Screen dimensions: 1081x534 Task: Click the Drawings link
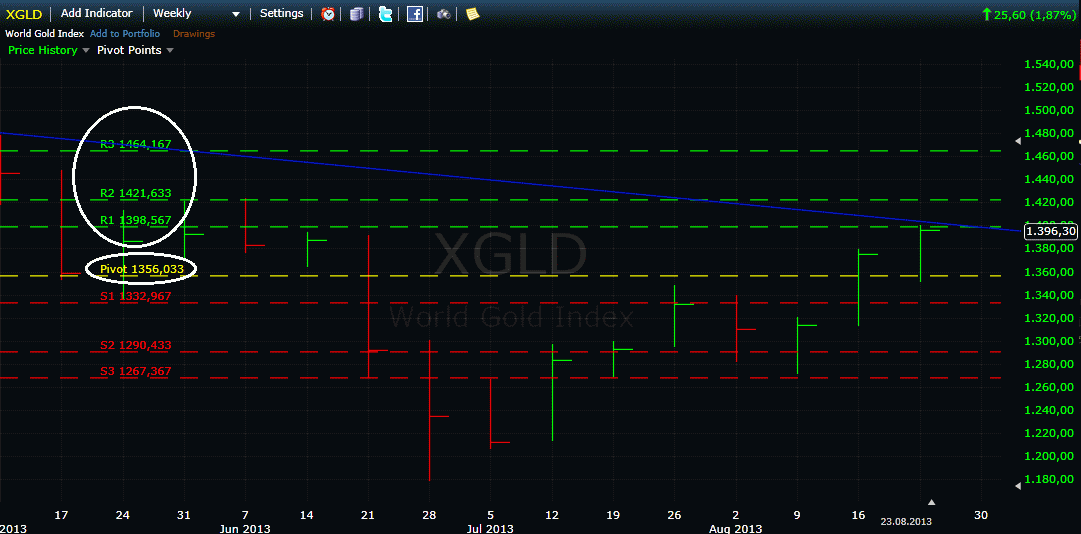tap(194, 34)
